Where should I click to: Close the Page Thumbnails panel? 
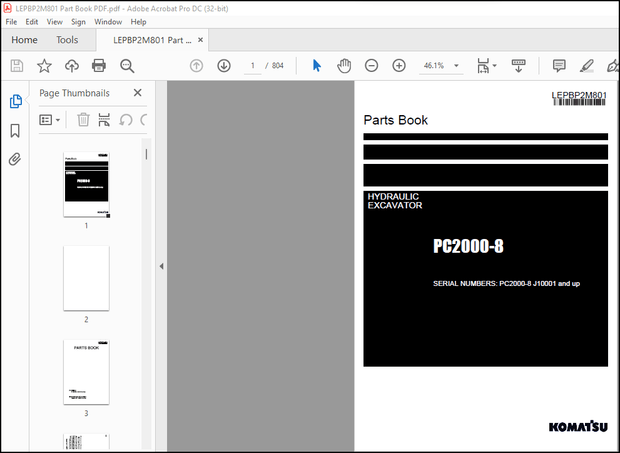[137, 93]
